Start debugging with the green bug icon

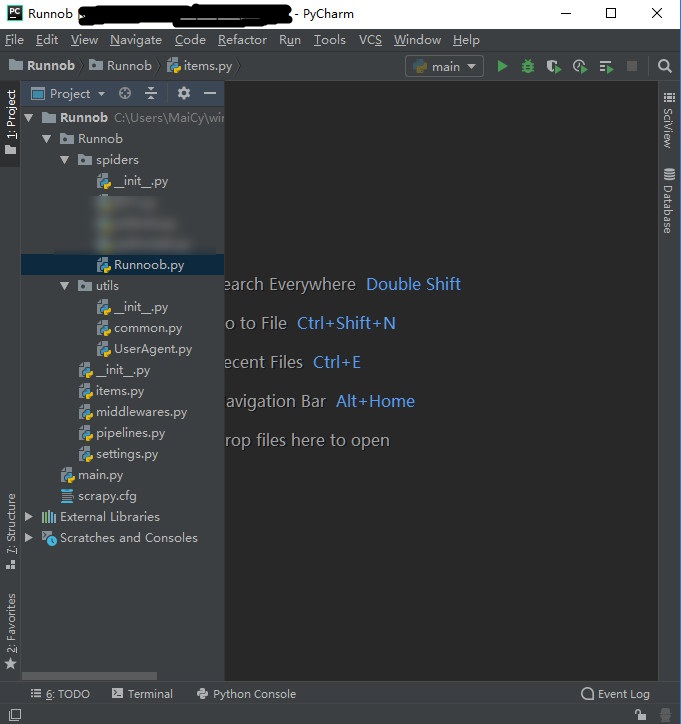point(528,66)
